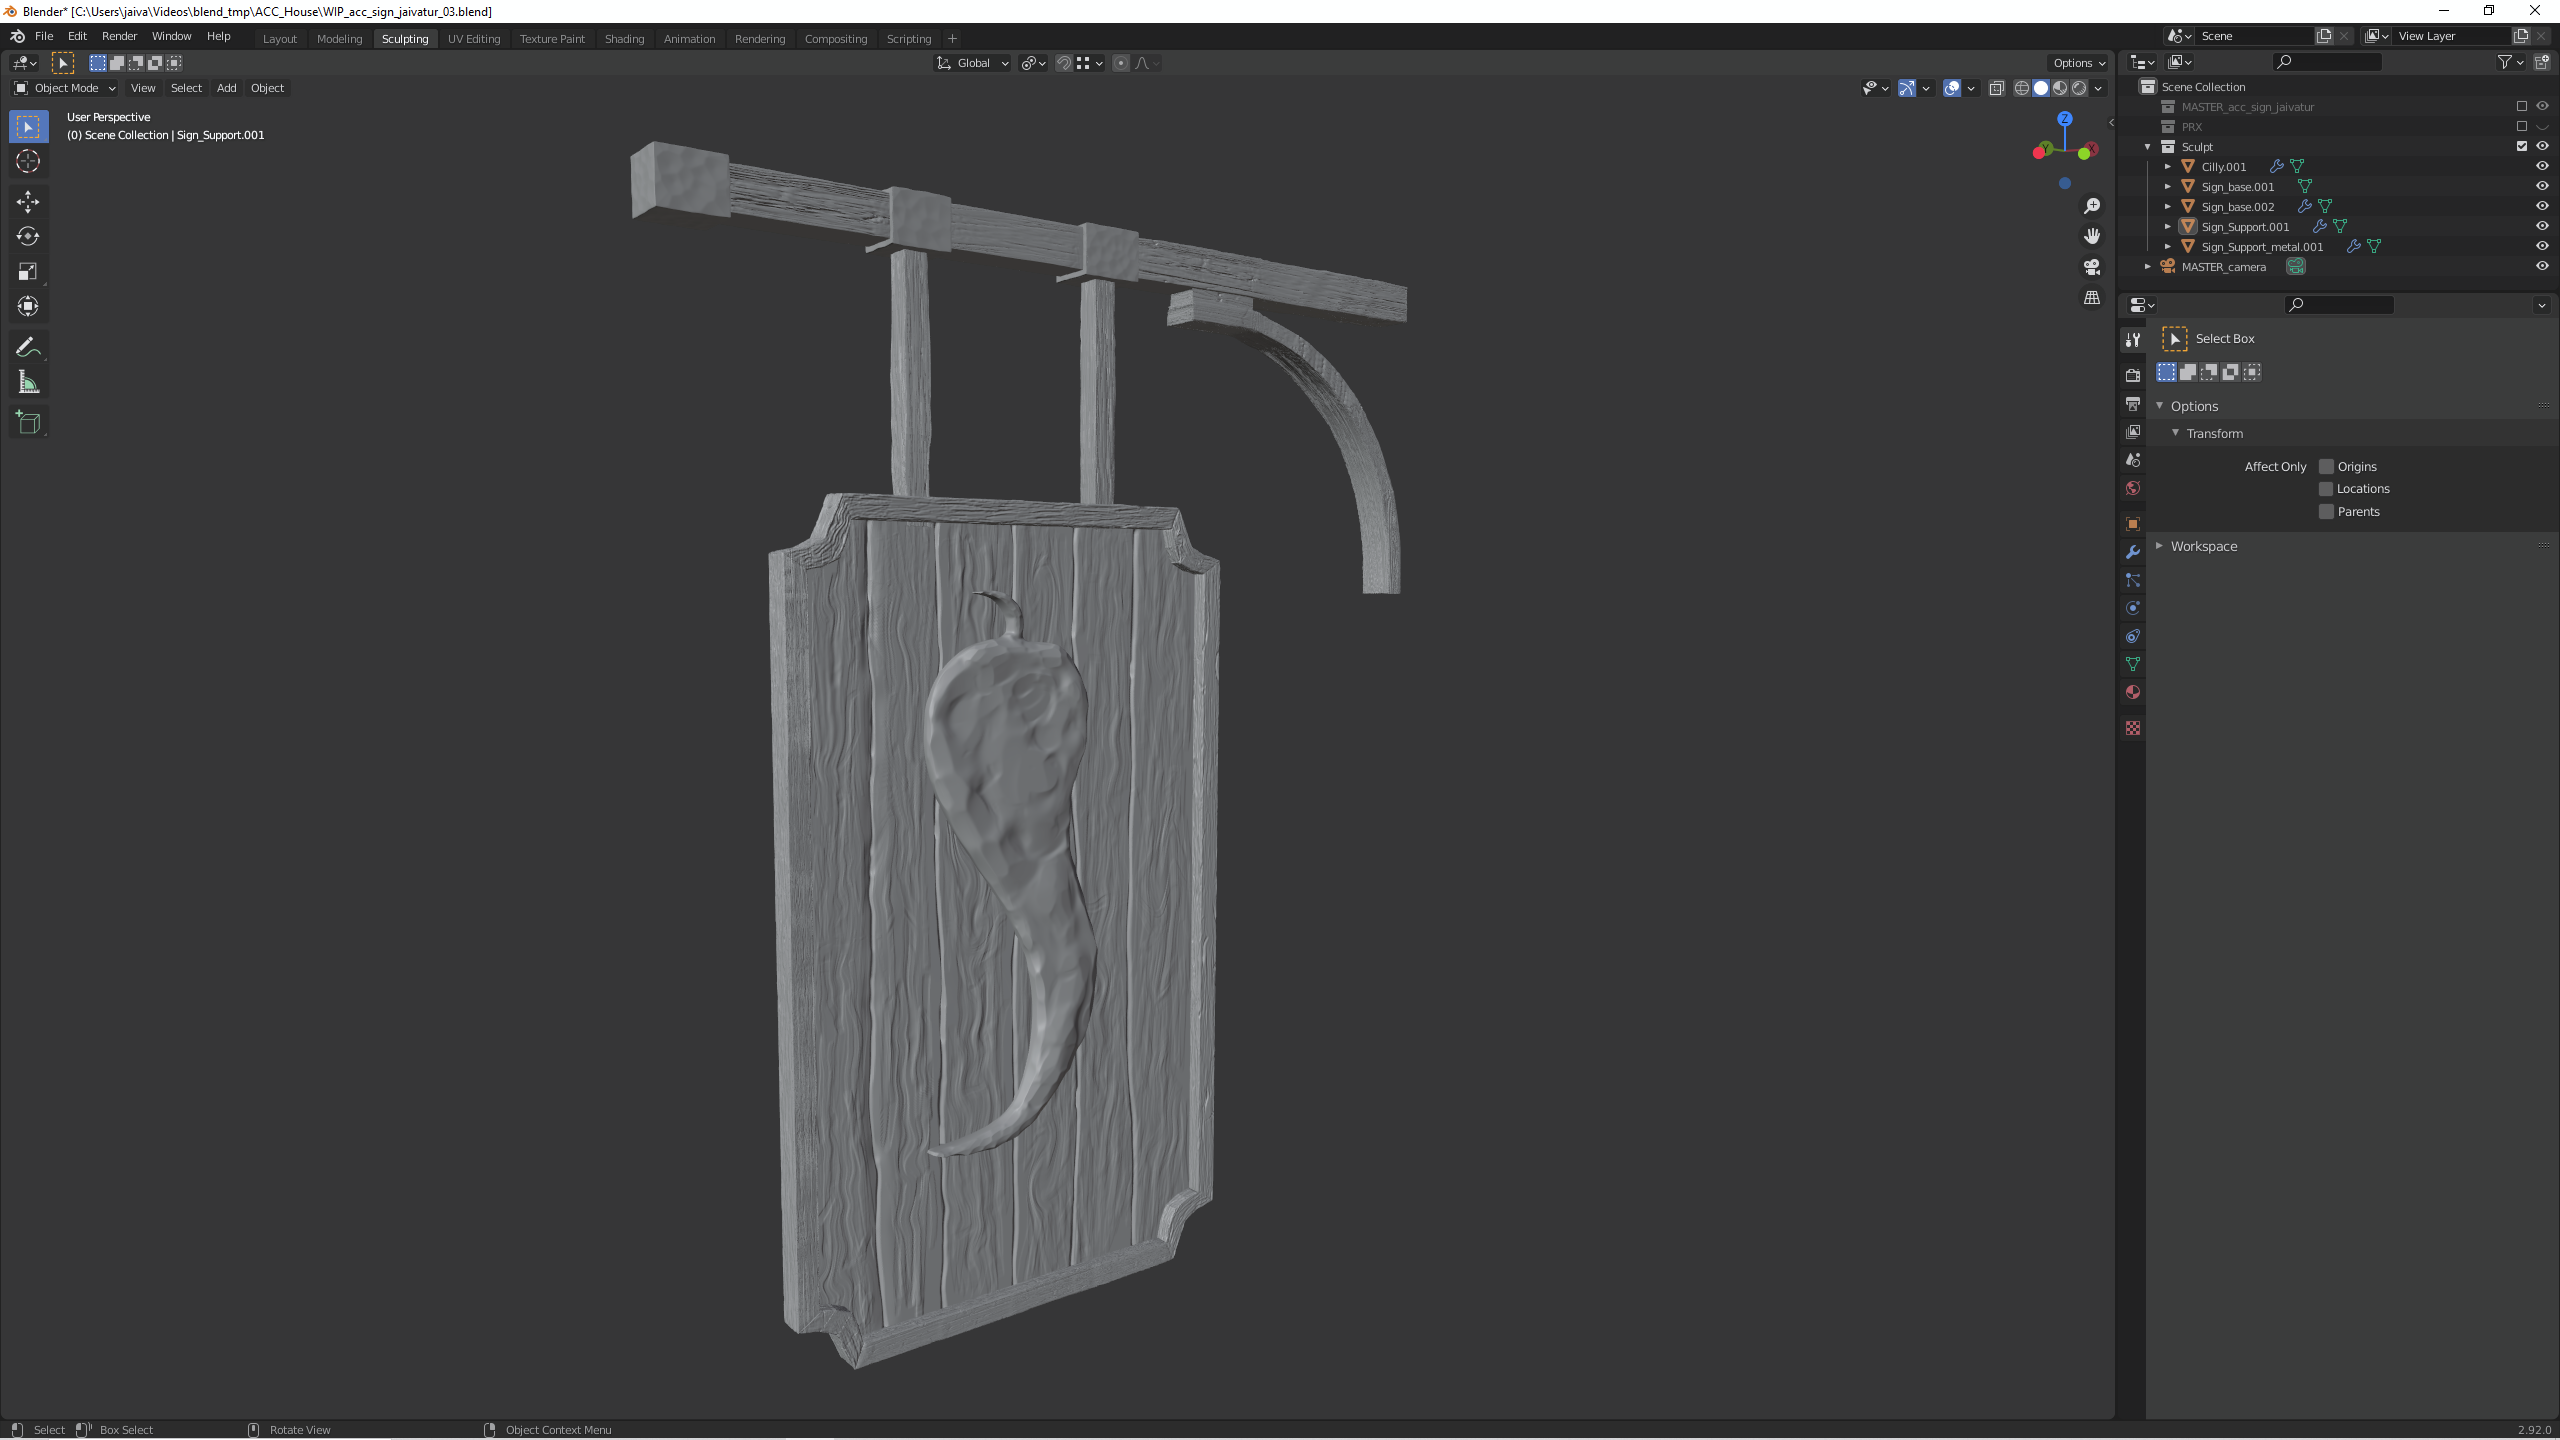Open the Object Mode dropdown
Viewport: 2560px width, 1440px height.
(65, 88)
